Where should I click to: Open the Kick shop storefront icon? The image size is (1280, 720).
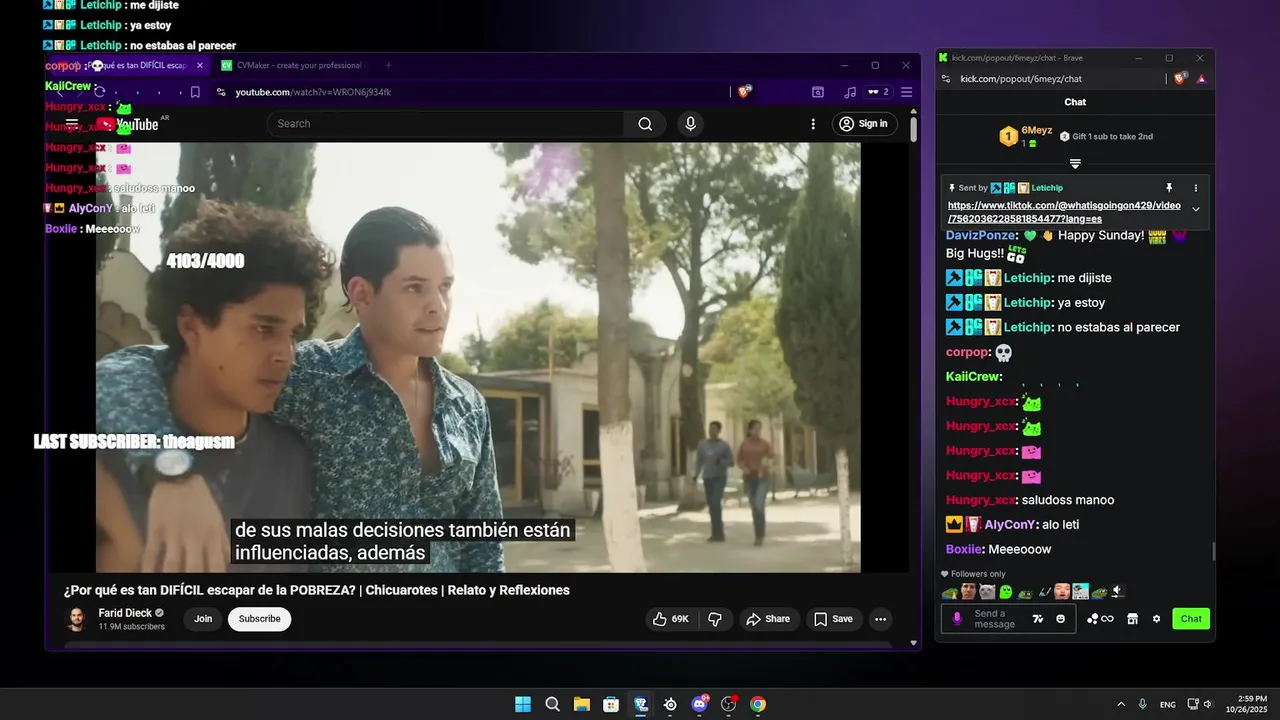[1132, 619]
